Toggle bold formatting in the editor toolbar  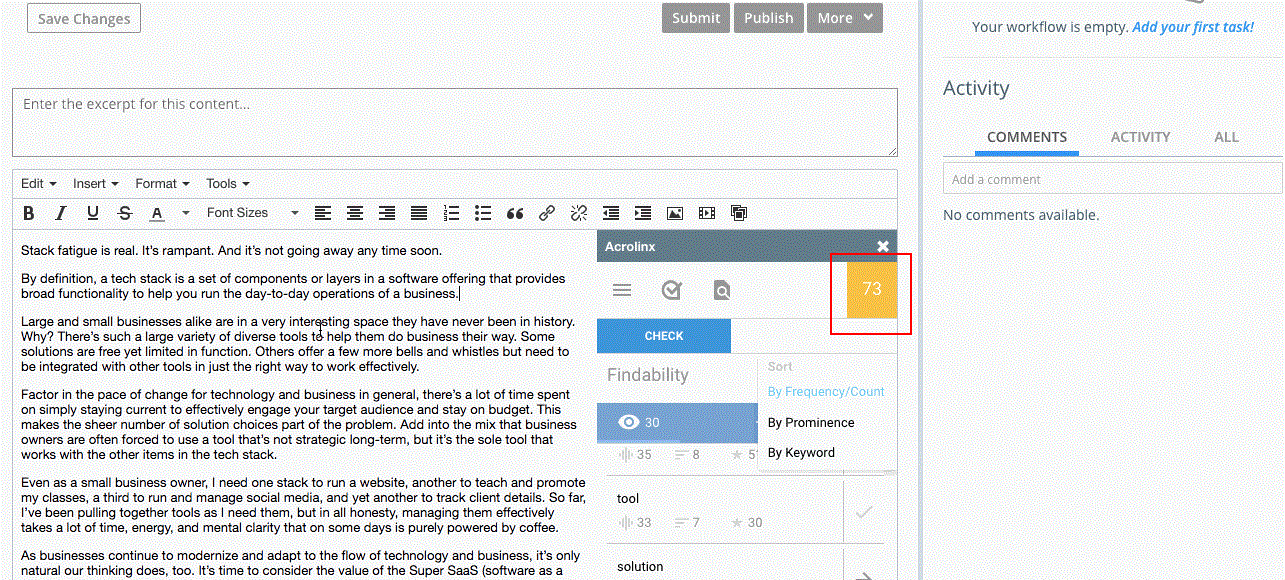[29, 213]
